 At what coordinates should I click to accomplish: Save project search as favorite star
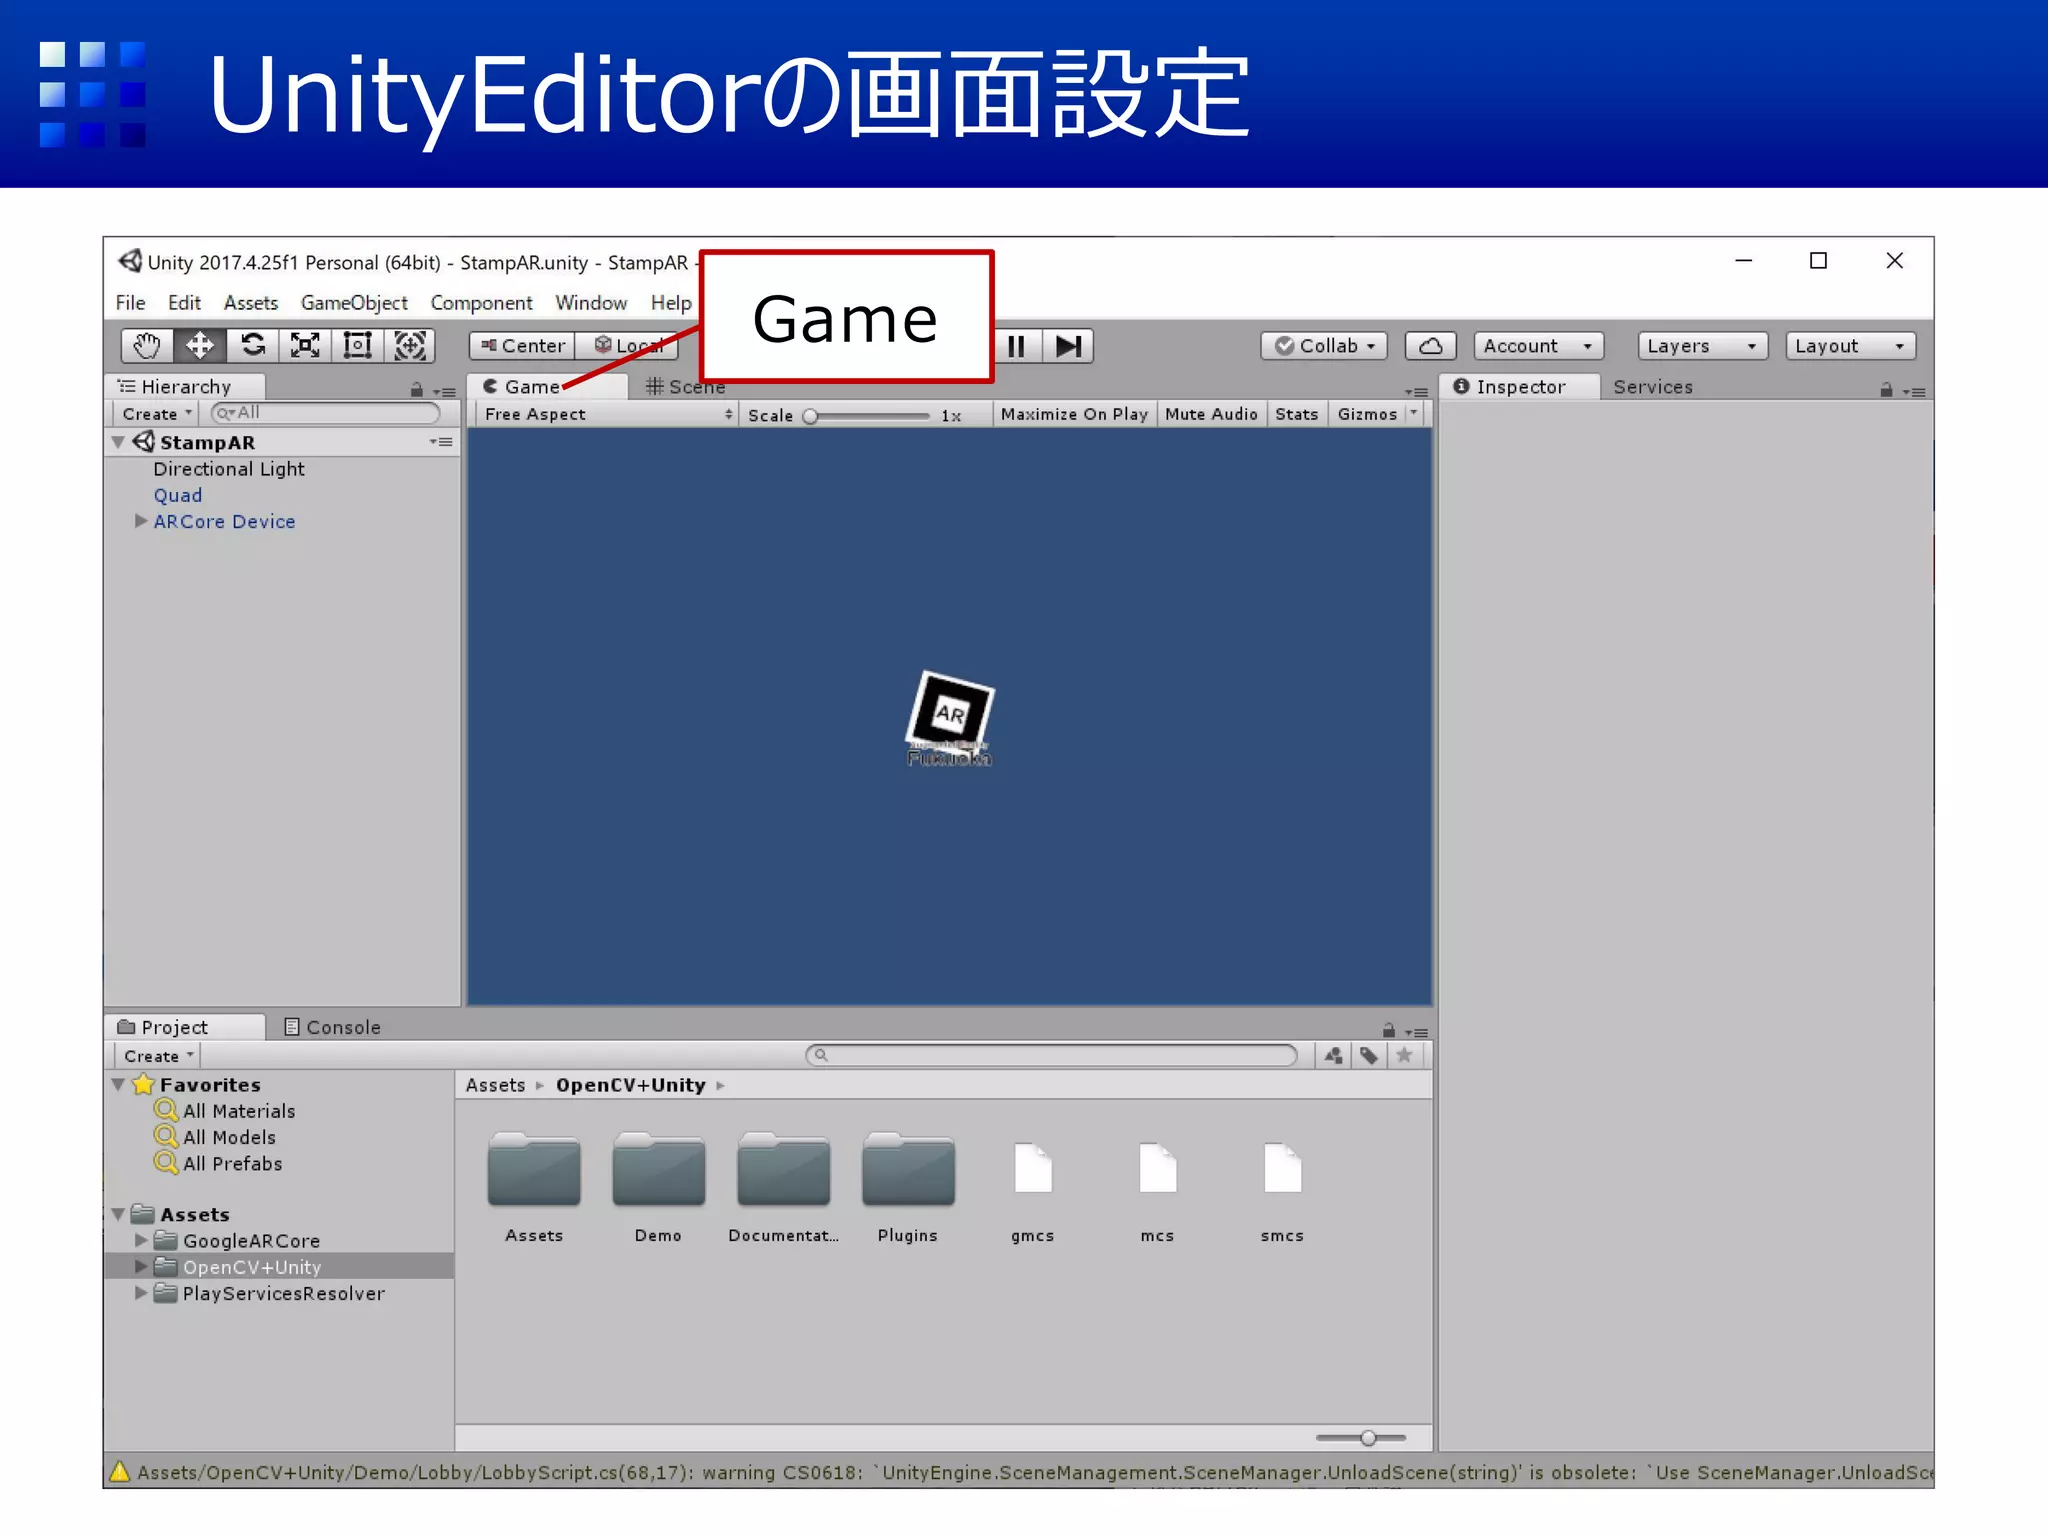coord(1404,1055)
